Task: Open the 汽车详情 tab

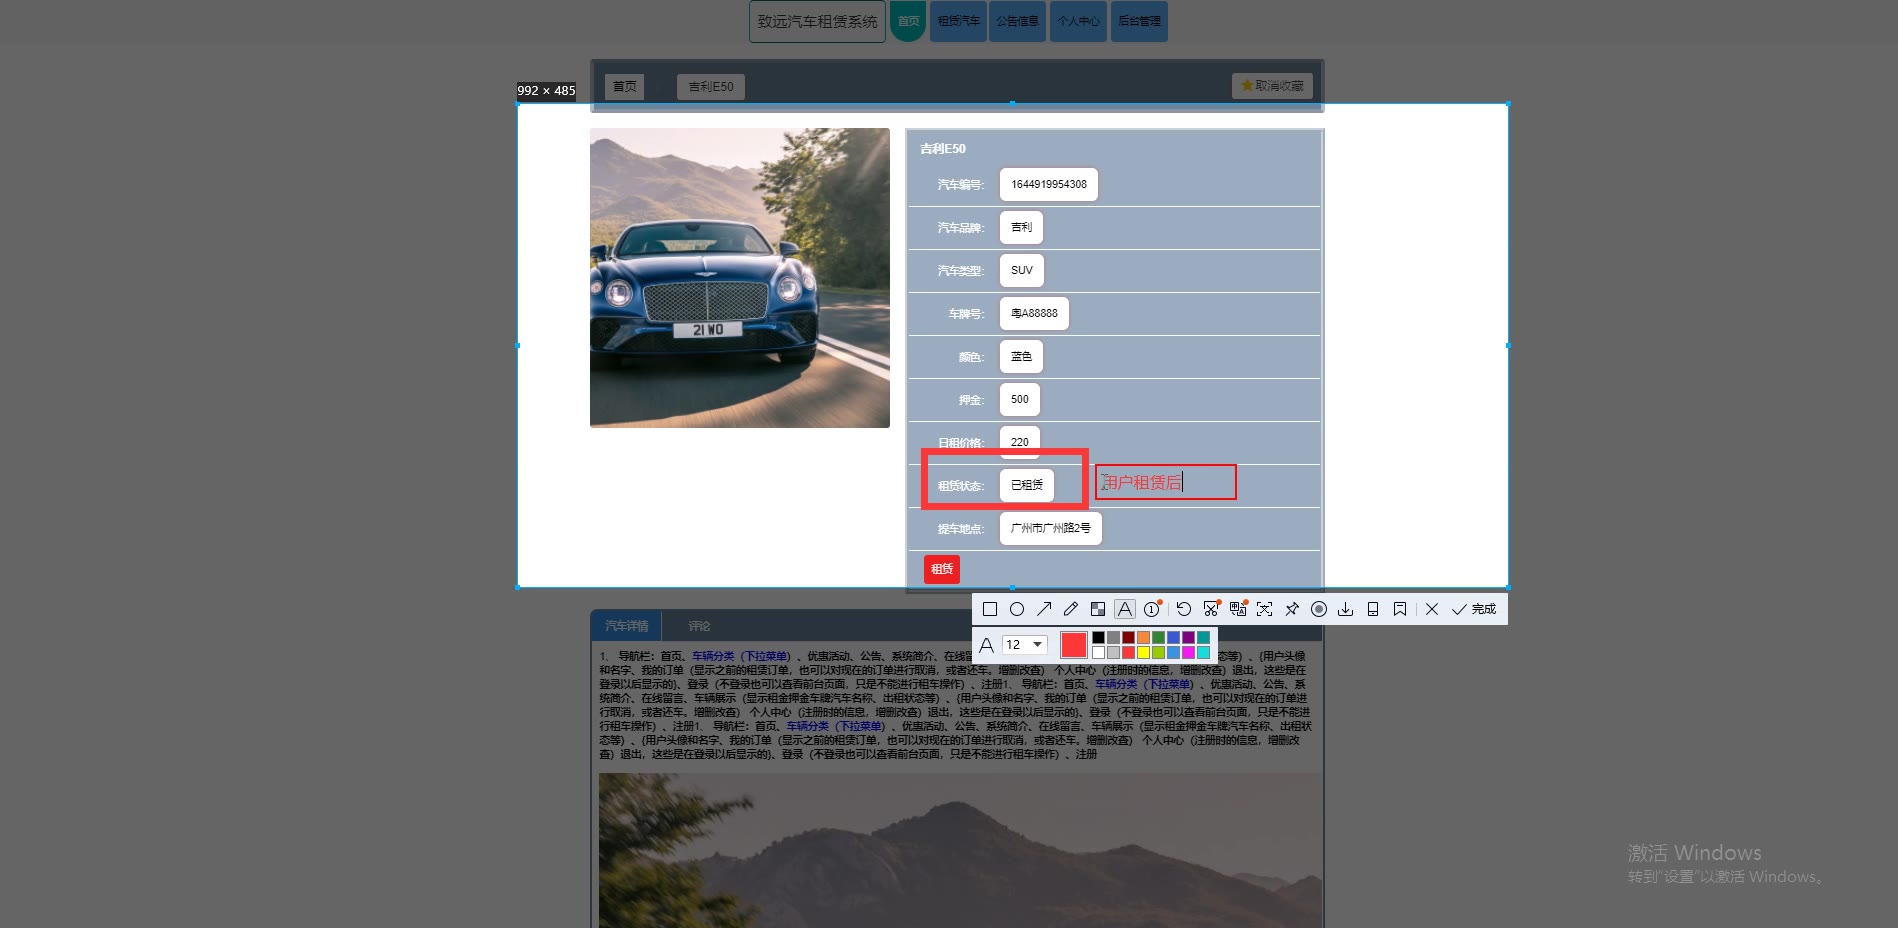Action: click(x=627, y=626)
